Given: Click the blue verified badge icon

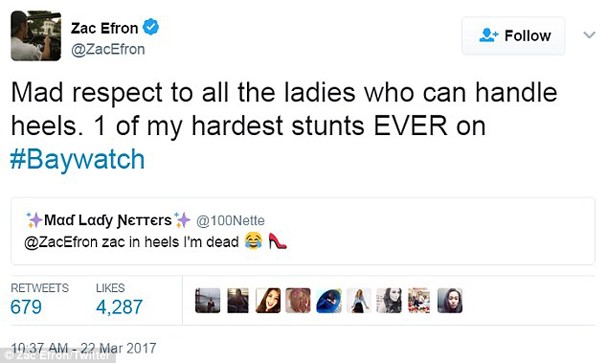Looking at the screenshot, I should pos(151,27).
